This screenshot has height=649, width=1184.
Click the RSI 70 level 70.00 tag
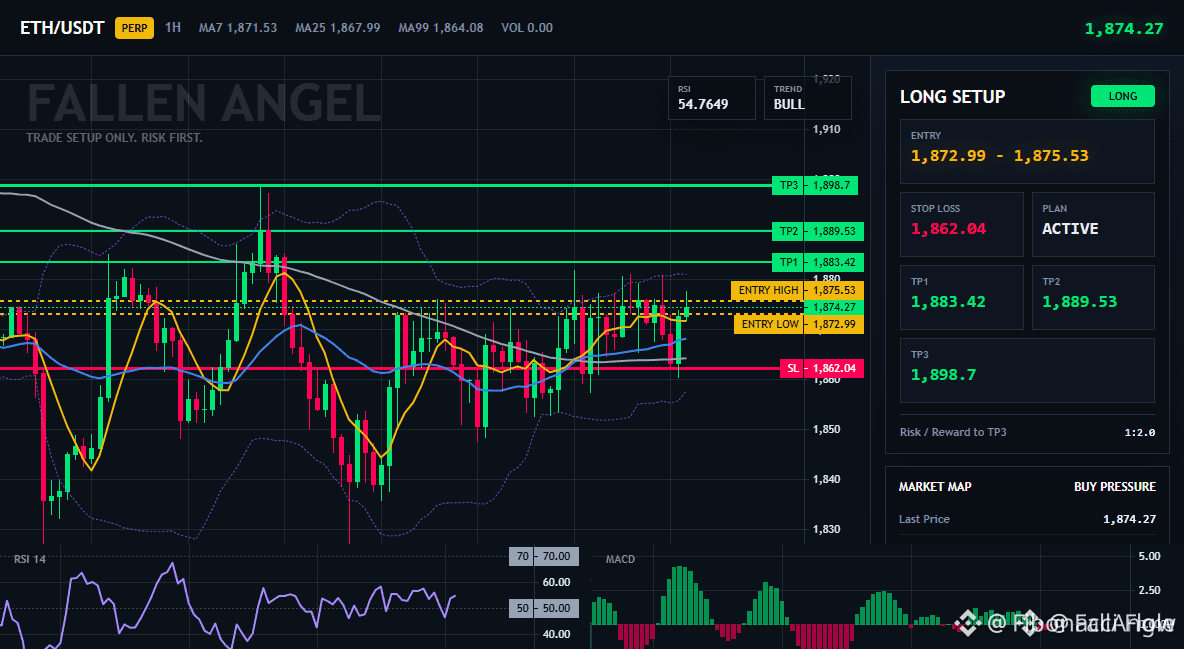pos(544,556)
